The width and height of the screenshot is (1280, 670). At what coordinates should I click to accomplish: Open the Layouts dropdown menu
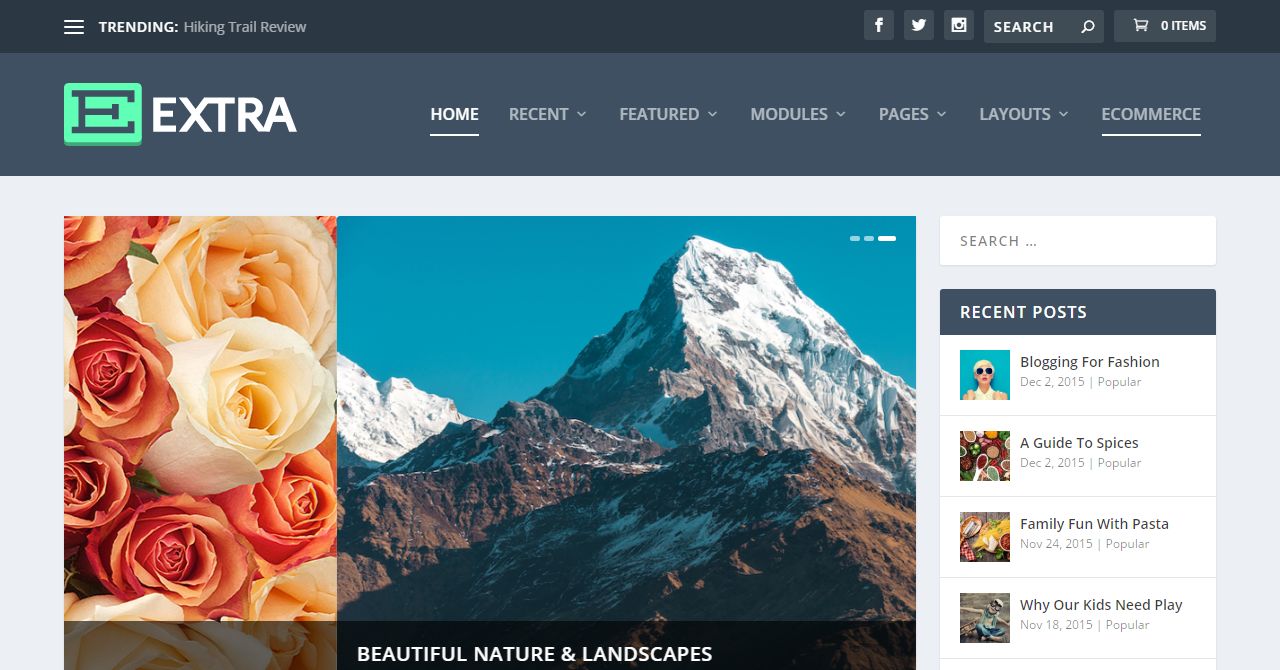click(1024, 114)
